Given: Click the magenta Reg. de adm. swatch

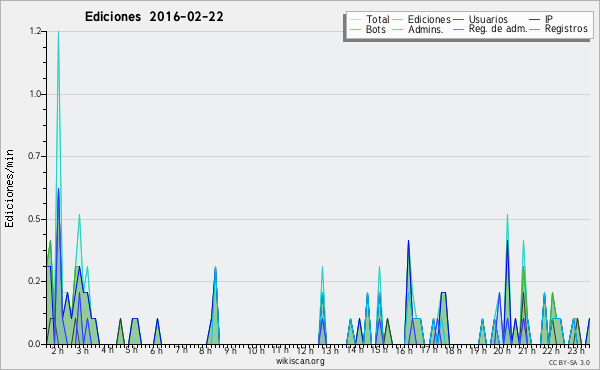Looking at the screenshot, I should point(458,29).
